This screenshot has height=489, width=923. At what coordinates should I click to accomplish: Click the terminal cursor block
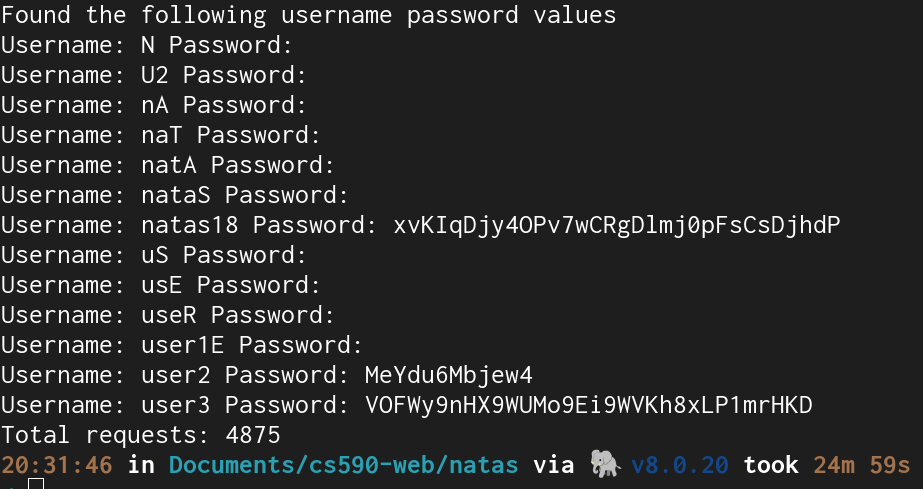[x=36, y=484]
